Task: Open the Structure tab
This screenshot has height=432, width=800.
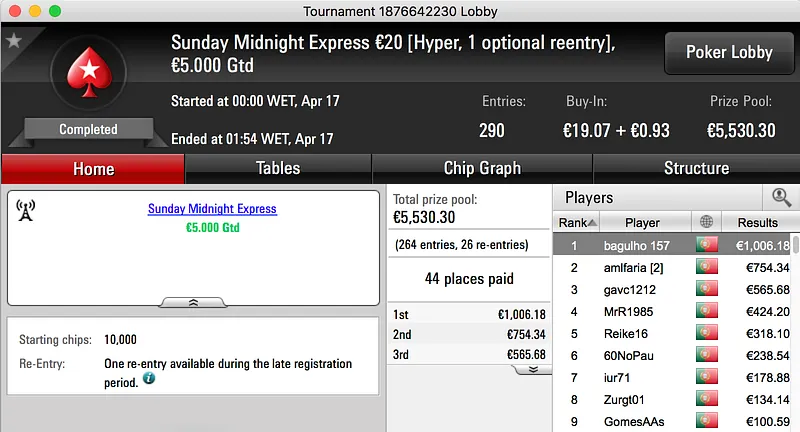Action: [x=696, y=168]
